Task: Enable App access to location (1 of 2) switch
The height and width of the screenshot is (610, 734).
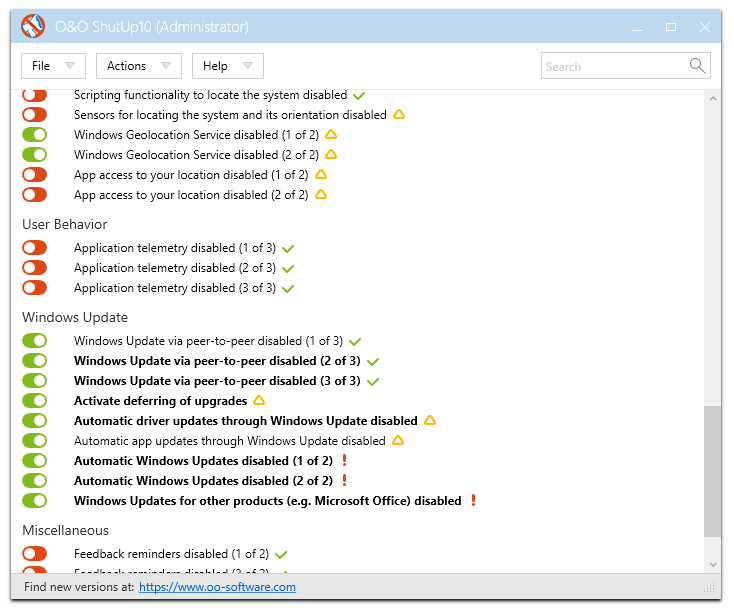Action: tap(35, 174)
